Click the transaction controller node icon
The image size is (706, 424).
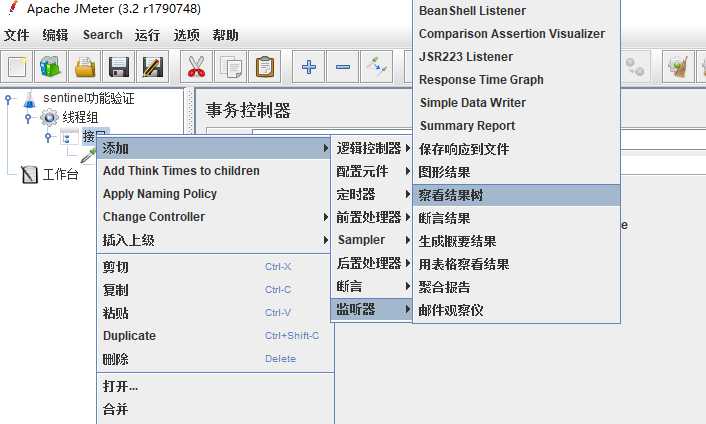tap(68, 137)
